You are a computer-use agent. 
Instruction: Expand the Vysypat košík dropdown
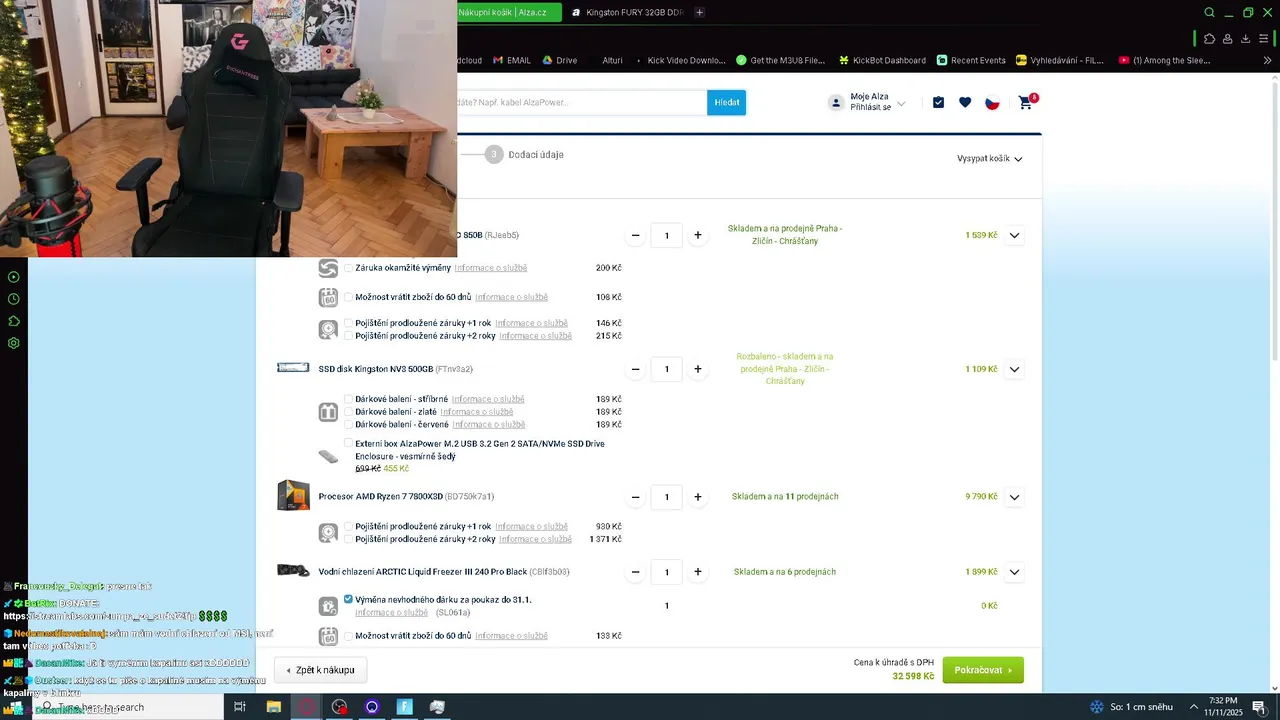[990, 158]
